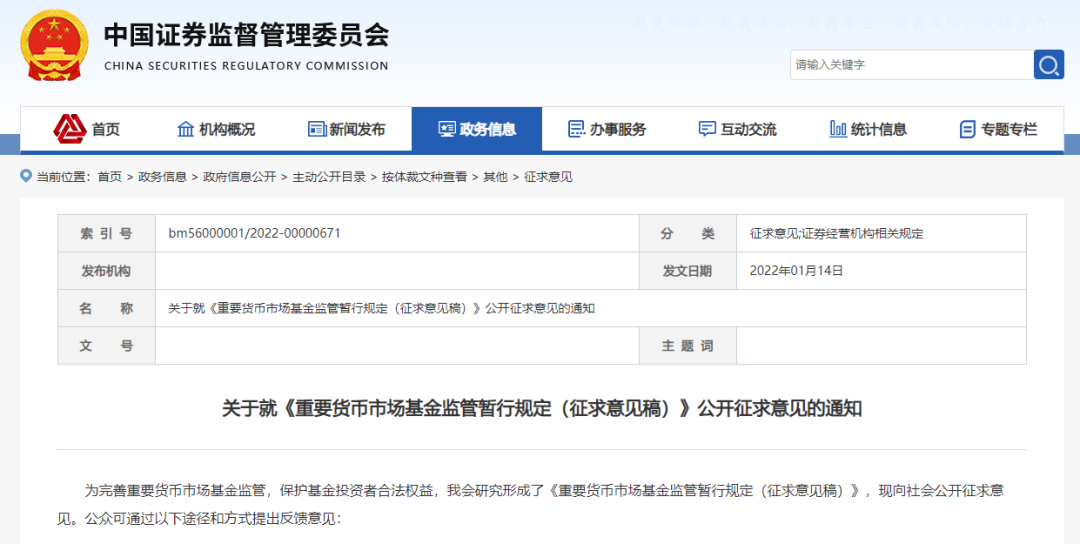This screenshot has width=1080, height=544.
Task: Open the 机构概况 navigation tab
Action: [x=216, y=129]
